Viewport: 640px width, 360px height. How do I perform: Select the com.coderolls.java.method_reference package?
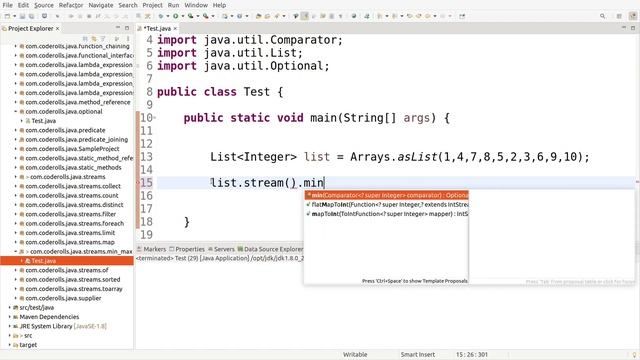tap(78, 102)
